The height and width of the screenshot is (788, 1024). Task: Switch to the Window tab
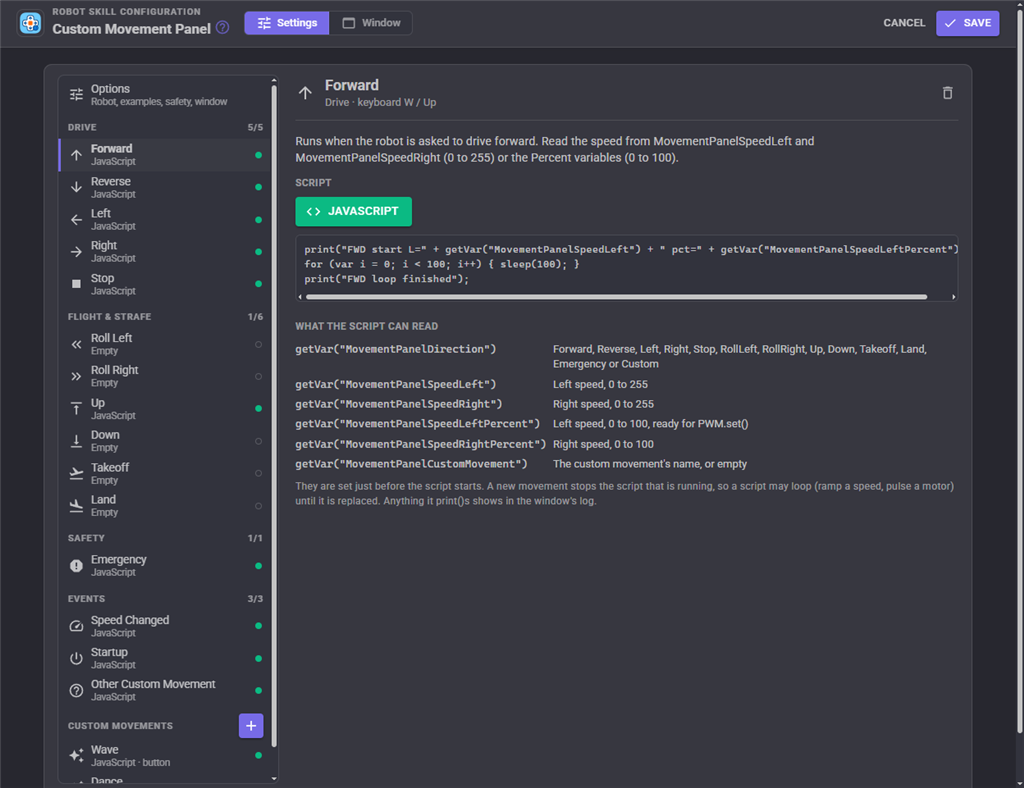coord(371,23)
